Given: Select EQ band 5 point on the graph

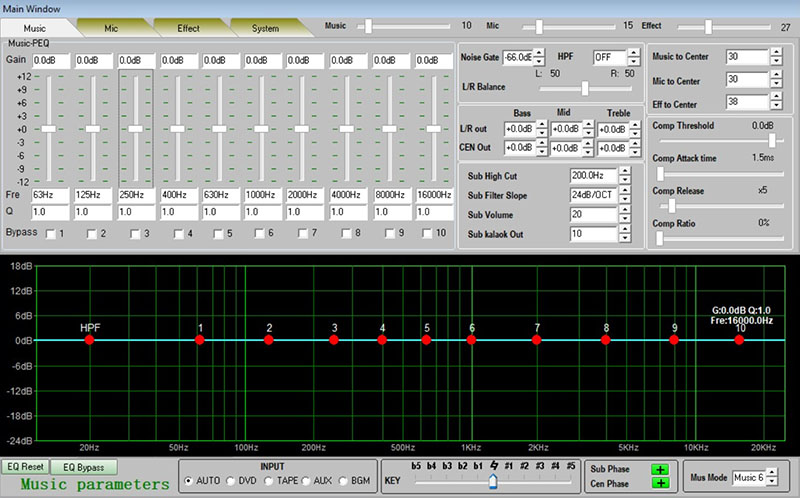Looking at the screenshot, I should 426,340.
